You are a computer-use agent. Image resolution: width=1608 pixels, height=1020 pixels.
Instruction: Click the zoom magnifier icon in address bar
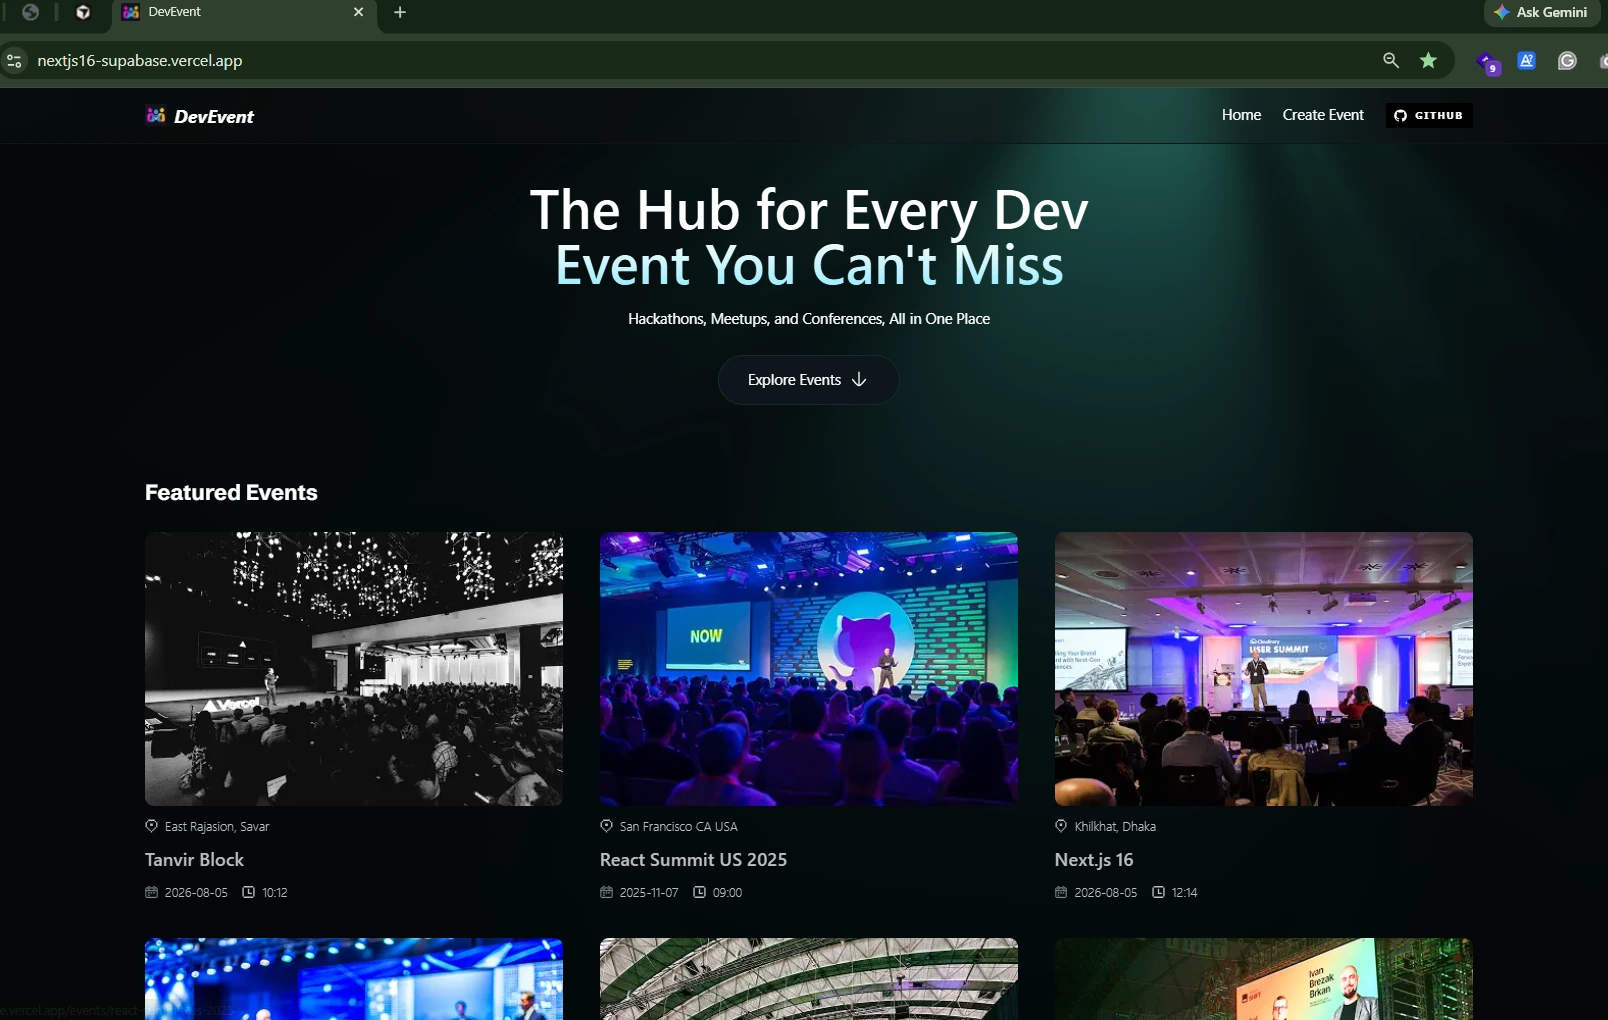click(x=1391, y=60)
